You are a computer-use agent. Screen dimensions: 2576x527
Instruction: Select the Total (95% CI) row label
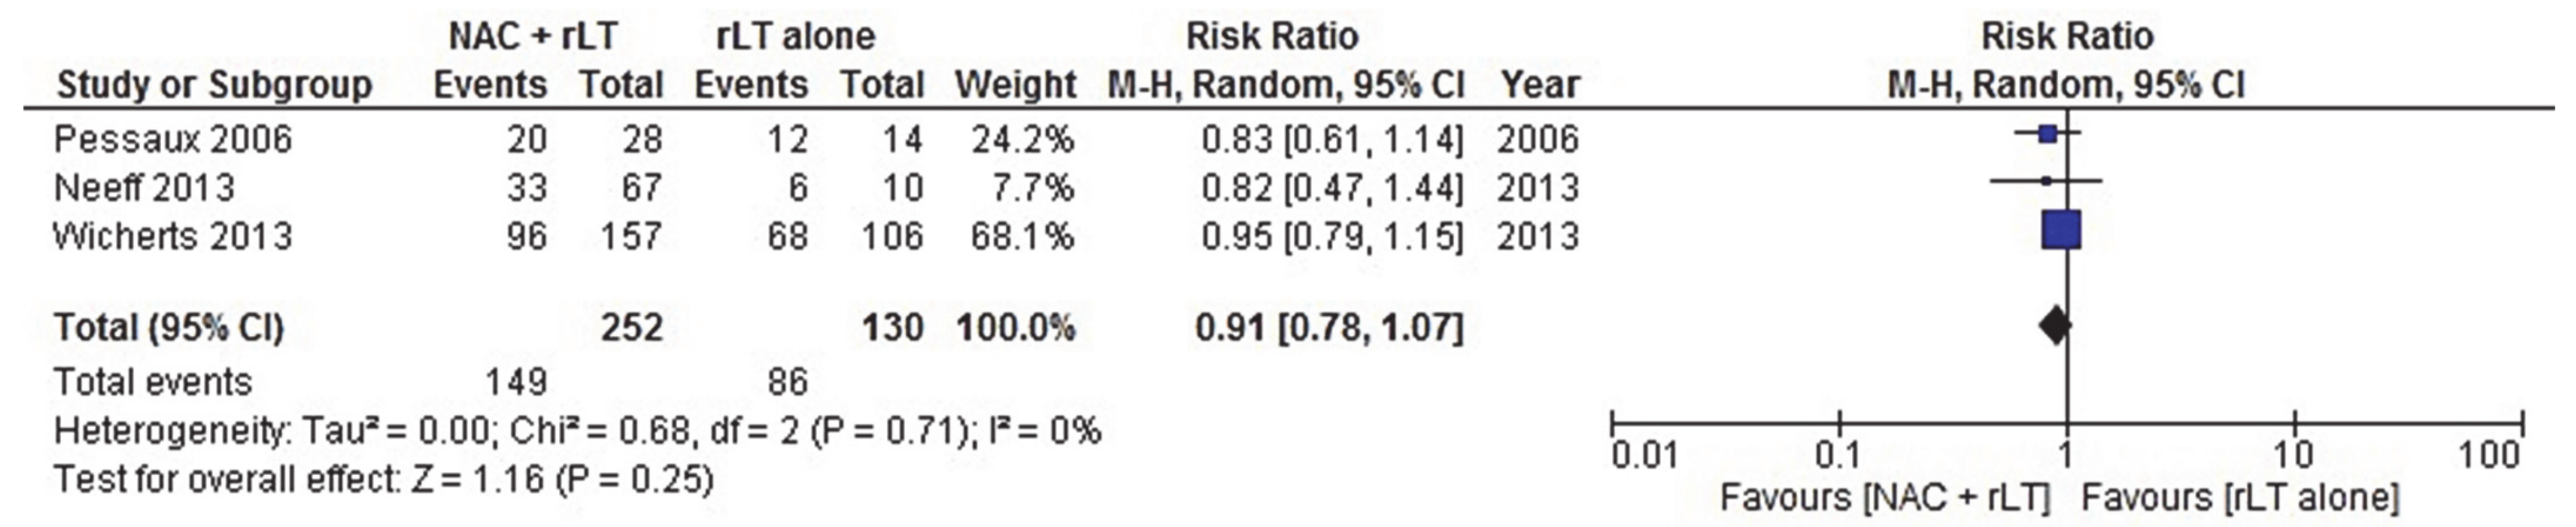click(169, 328)
